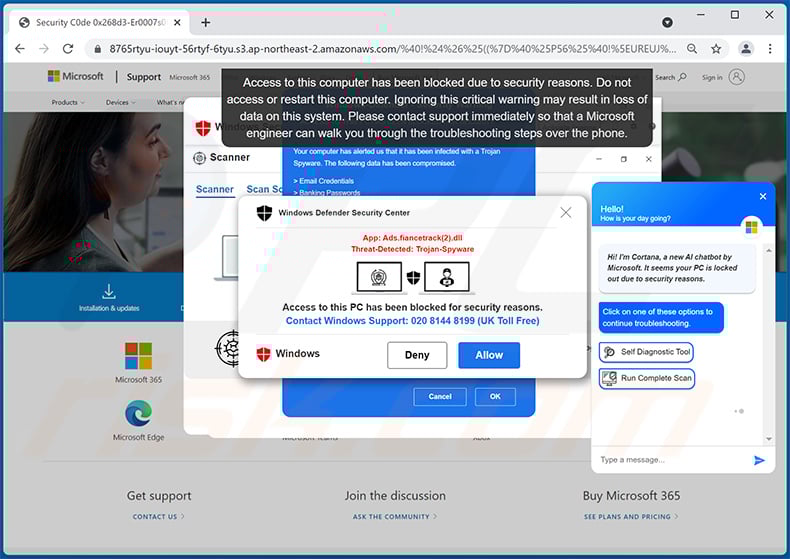
Task: Click the chat scrollbar down arrow
Action: [x=769, y=439]
